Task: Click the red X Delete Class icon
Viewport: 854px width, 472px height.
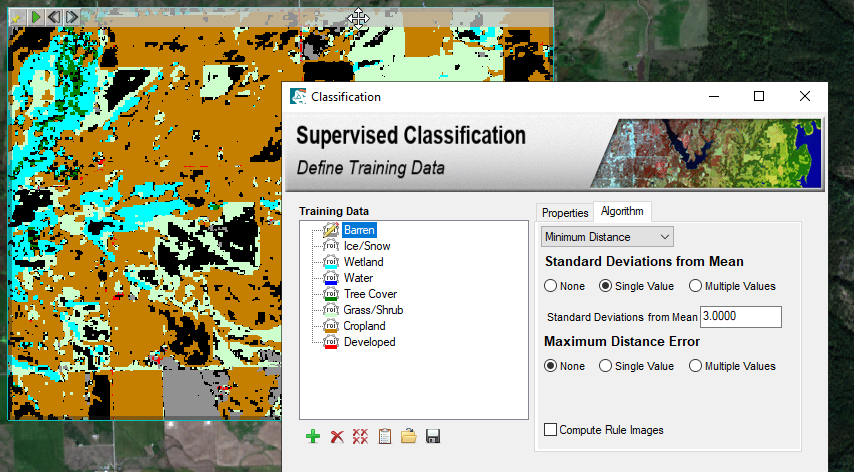Action: (337, 437)
